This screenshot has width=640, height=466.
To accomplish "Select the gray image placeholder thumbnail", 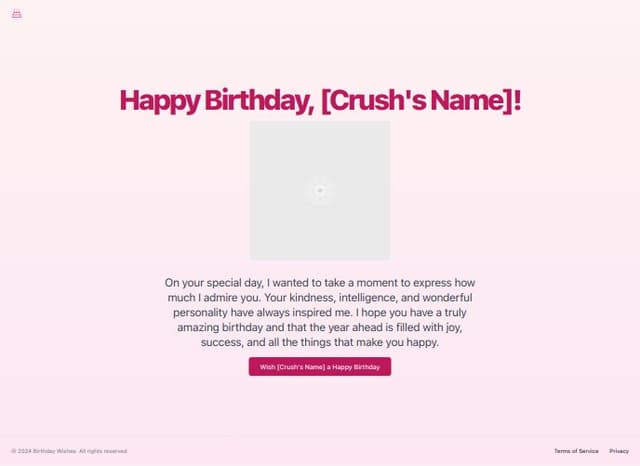I will (320, 190).
